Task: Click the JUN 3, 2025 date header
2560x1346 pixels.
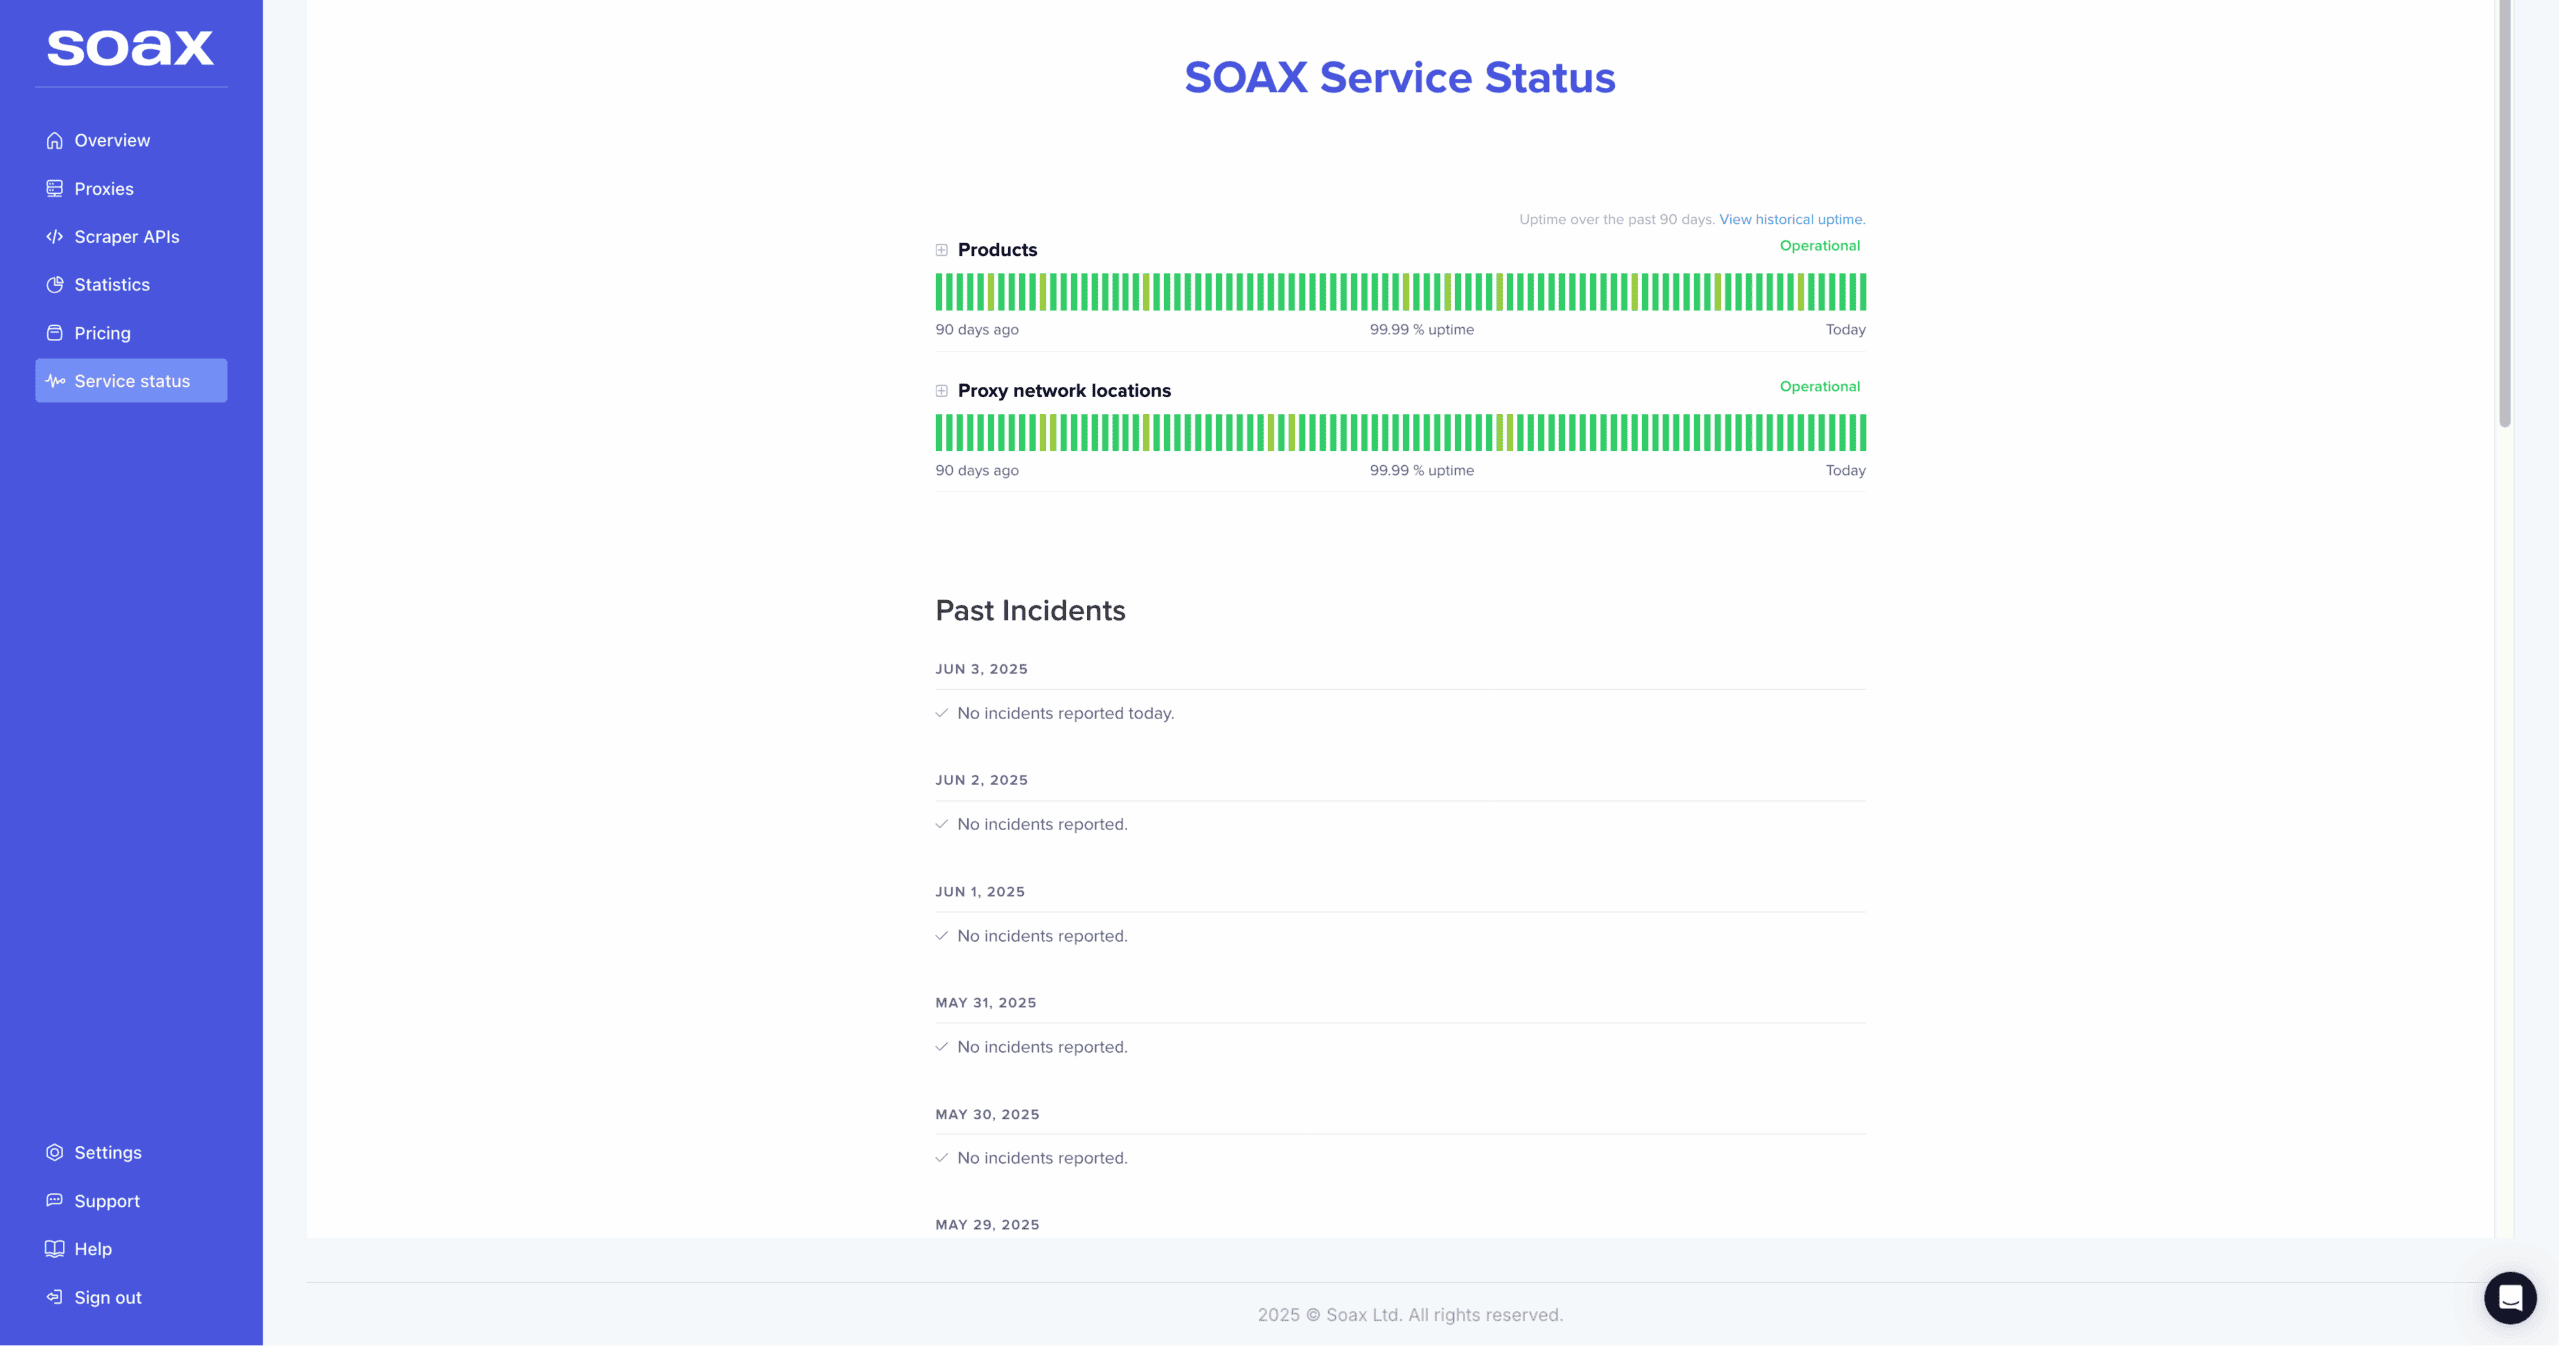Action: pos(981,669)
